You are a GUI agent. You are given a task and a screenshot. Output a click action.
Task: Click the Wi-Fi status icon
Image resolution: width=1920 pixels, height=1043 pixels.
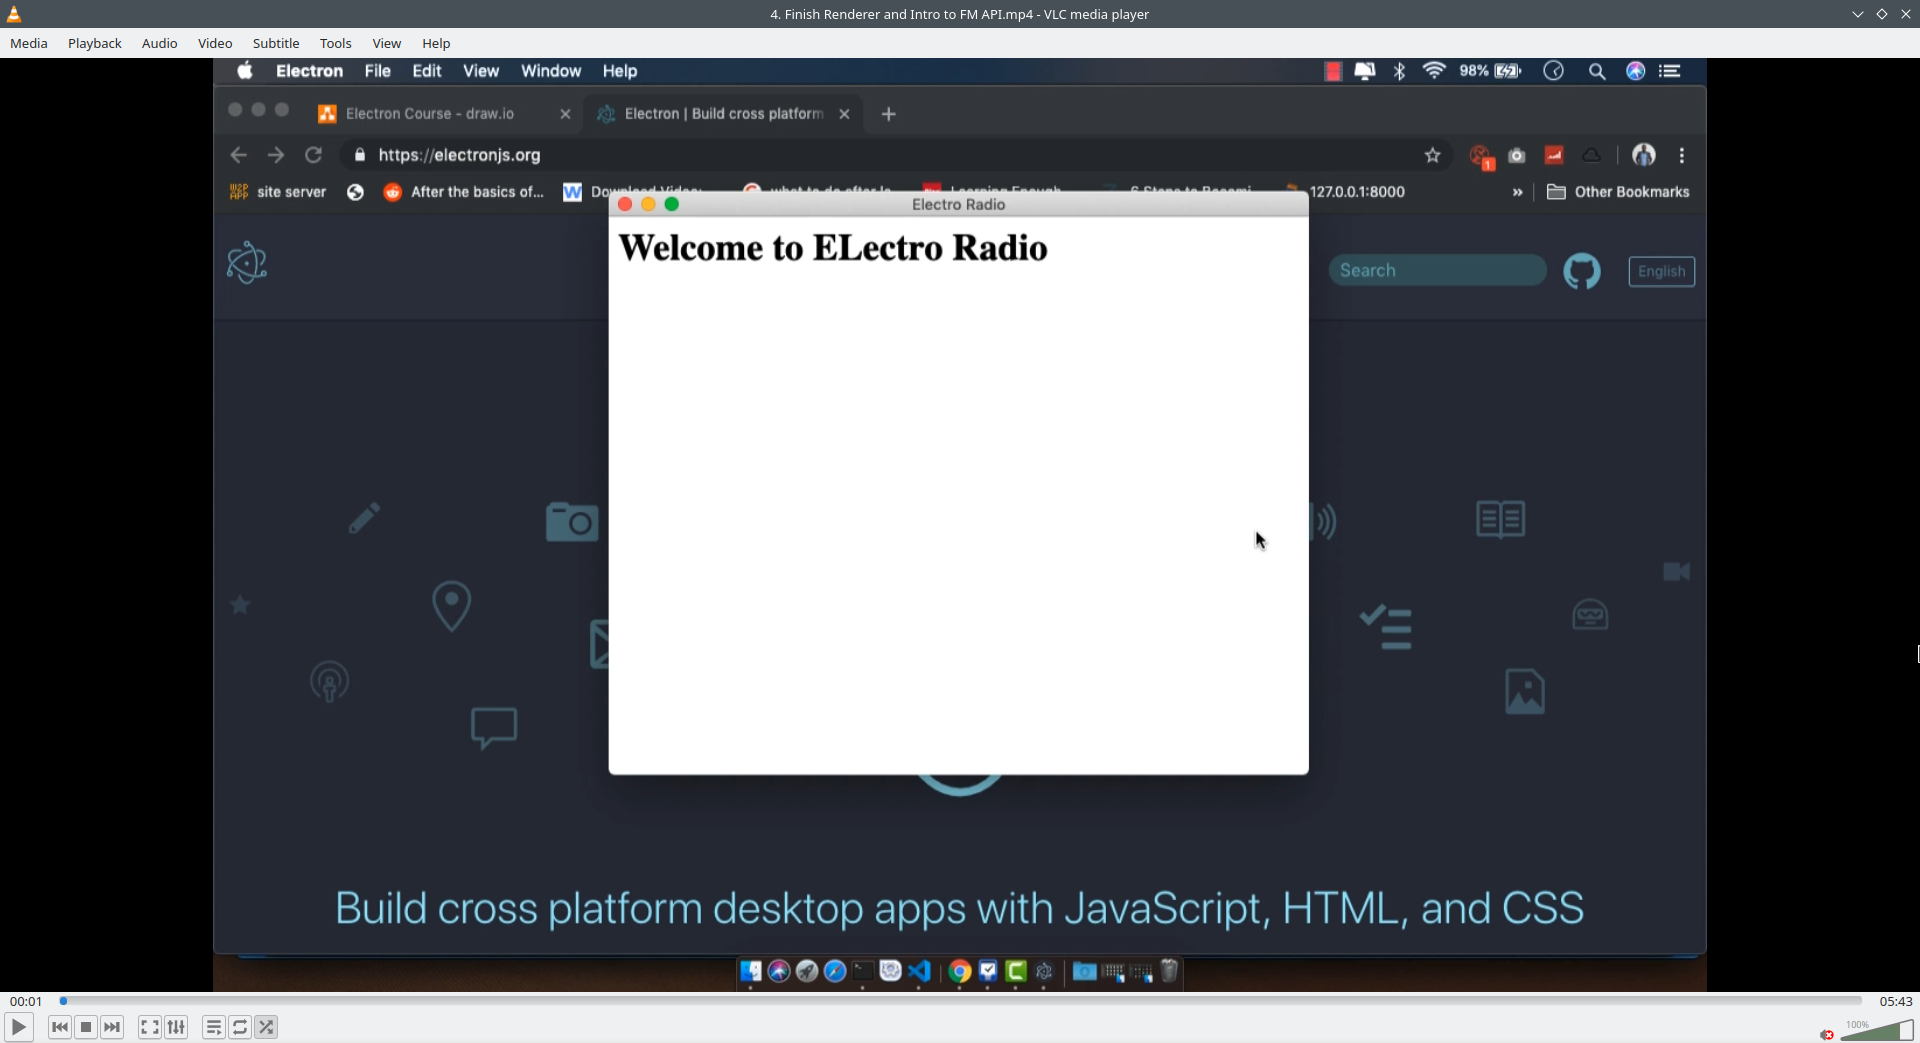click(1434, 71)
